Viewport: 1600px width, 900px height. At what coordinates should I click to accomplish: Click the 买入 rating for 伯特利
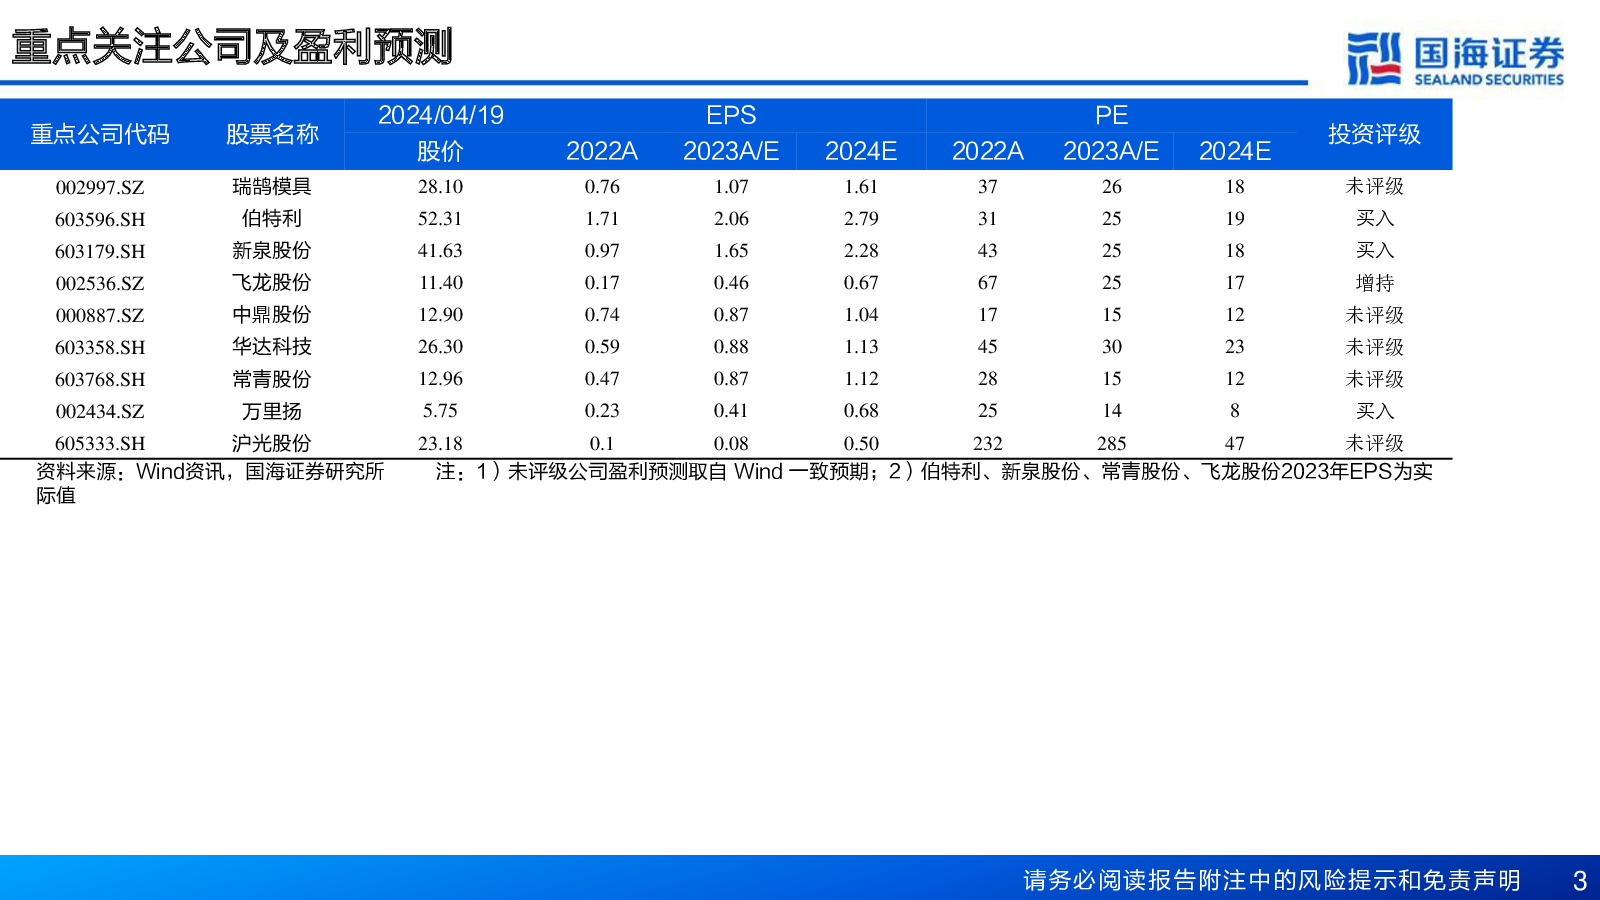[x=1375, y=219]
